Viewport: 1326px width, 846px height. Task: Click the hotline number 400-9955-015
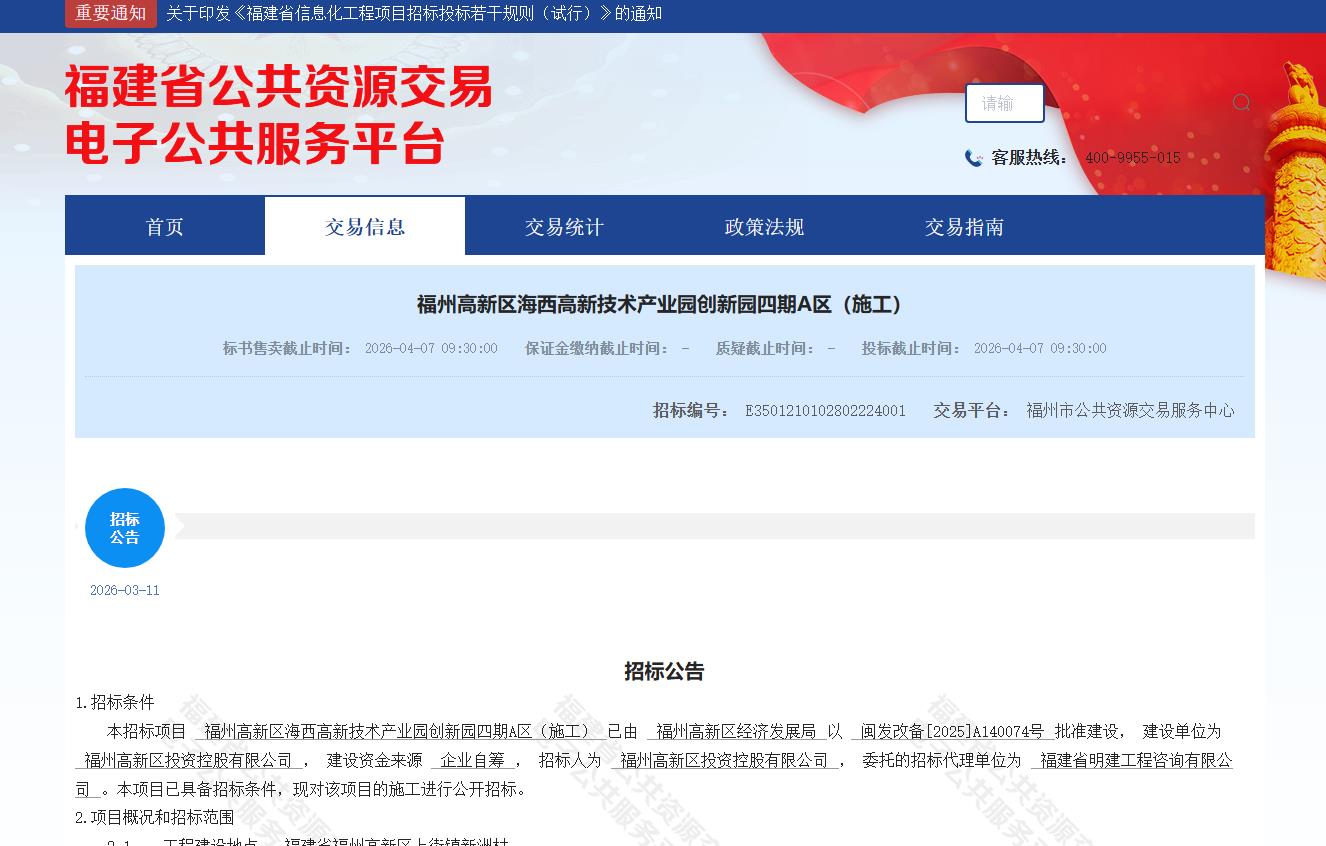(1132, 158)
